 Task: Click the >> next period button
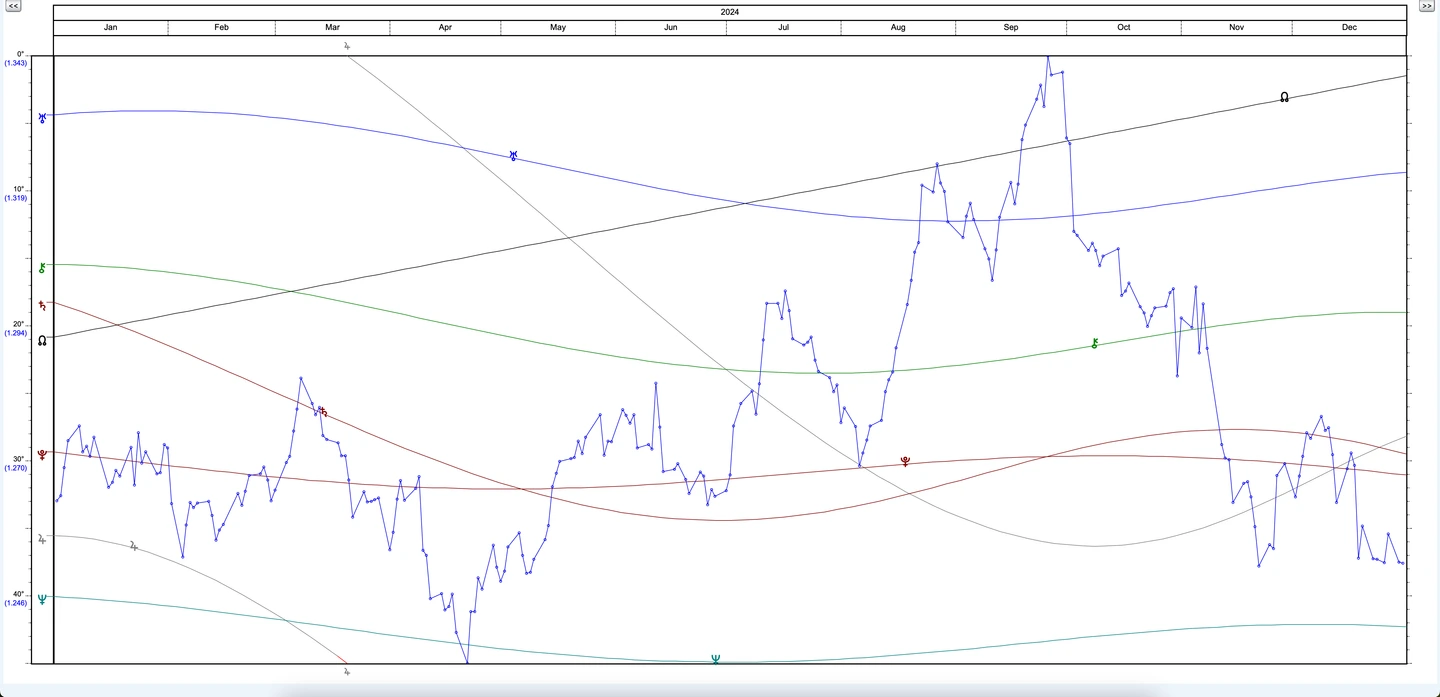point(1426,6)
